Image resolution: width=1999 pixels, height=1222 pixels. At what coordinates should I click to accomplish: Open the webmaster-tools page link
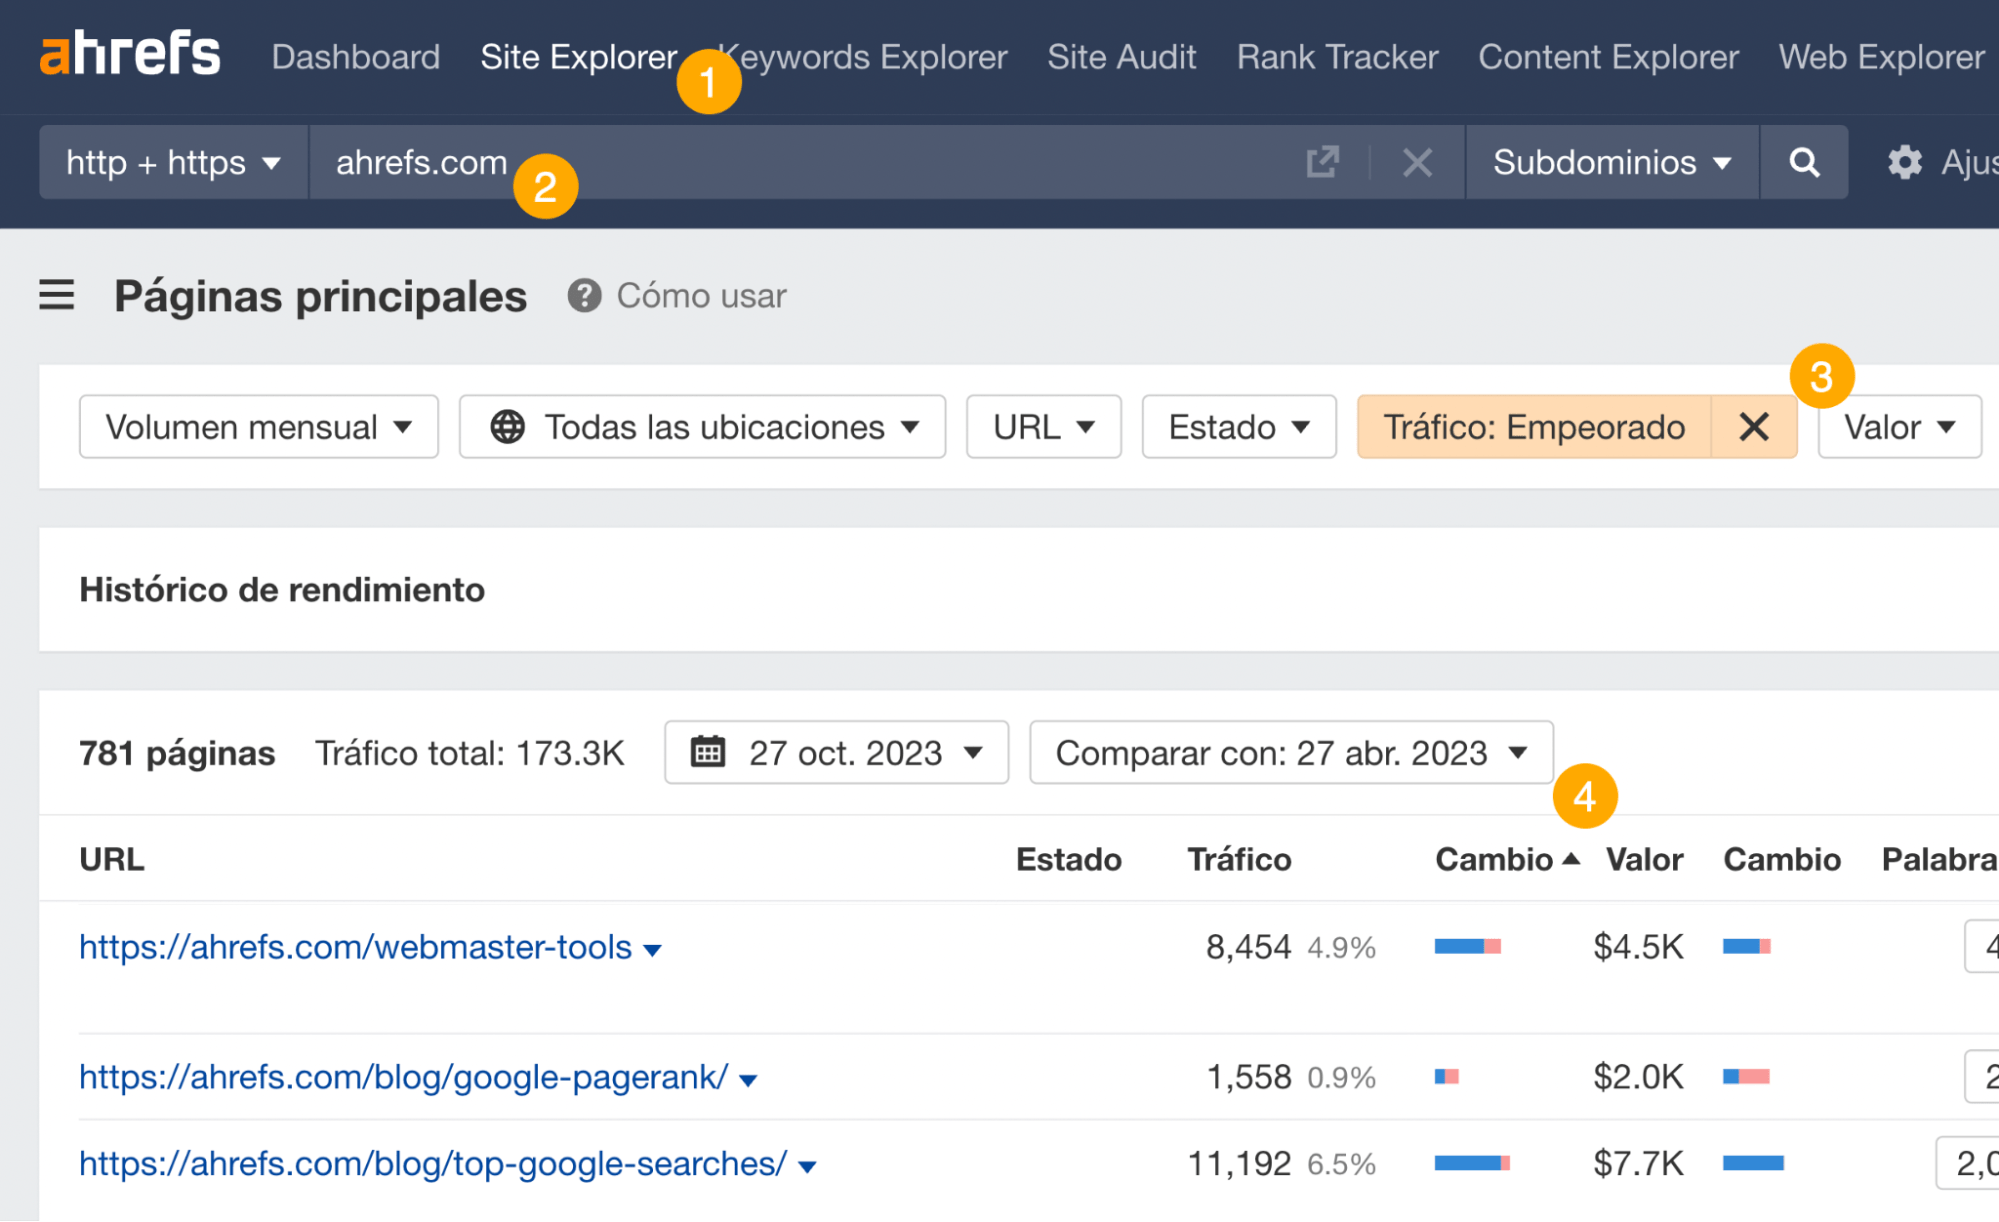pyautogui.click(x=355, y=946)
